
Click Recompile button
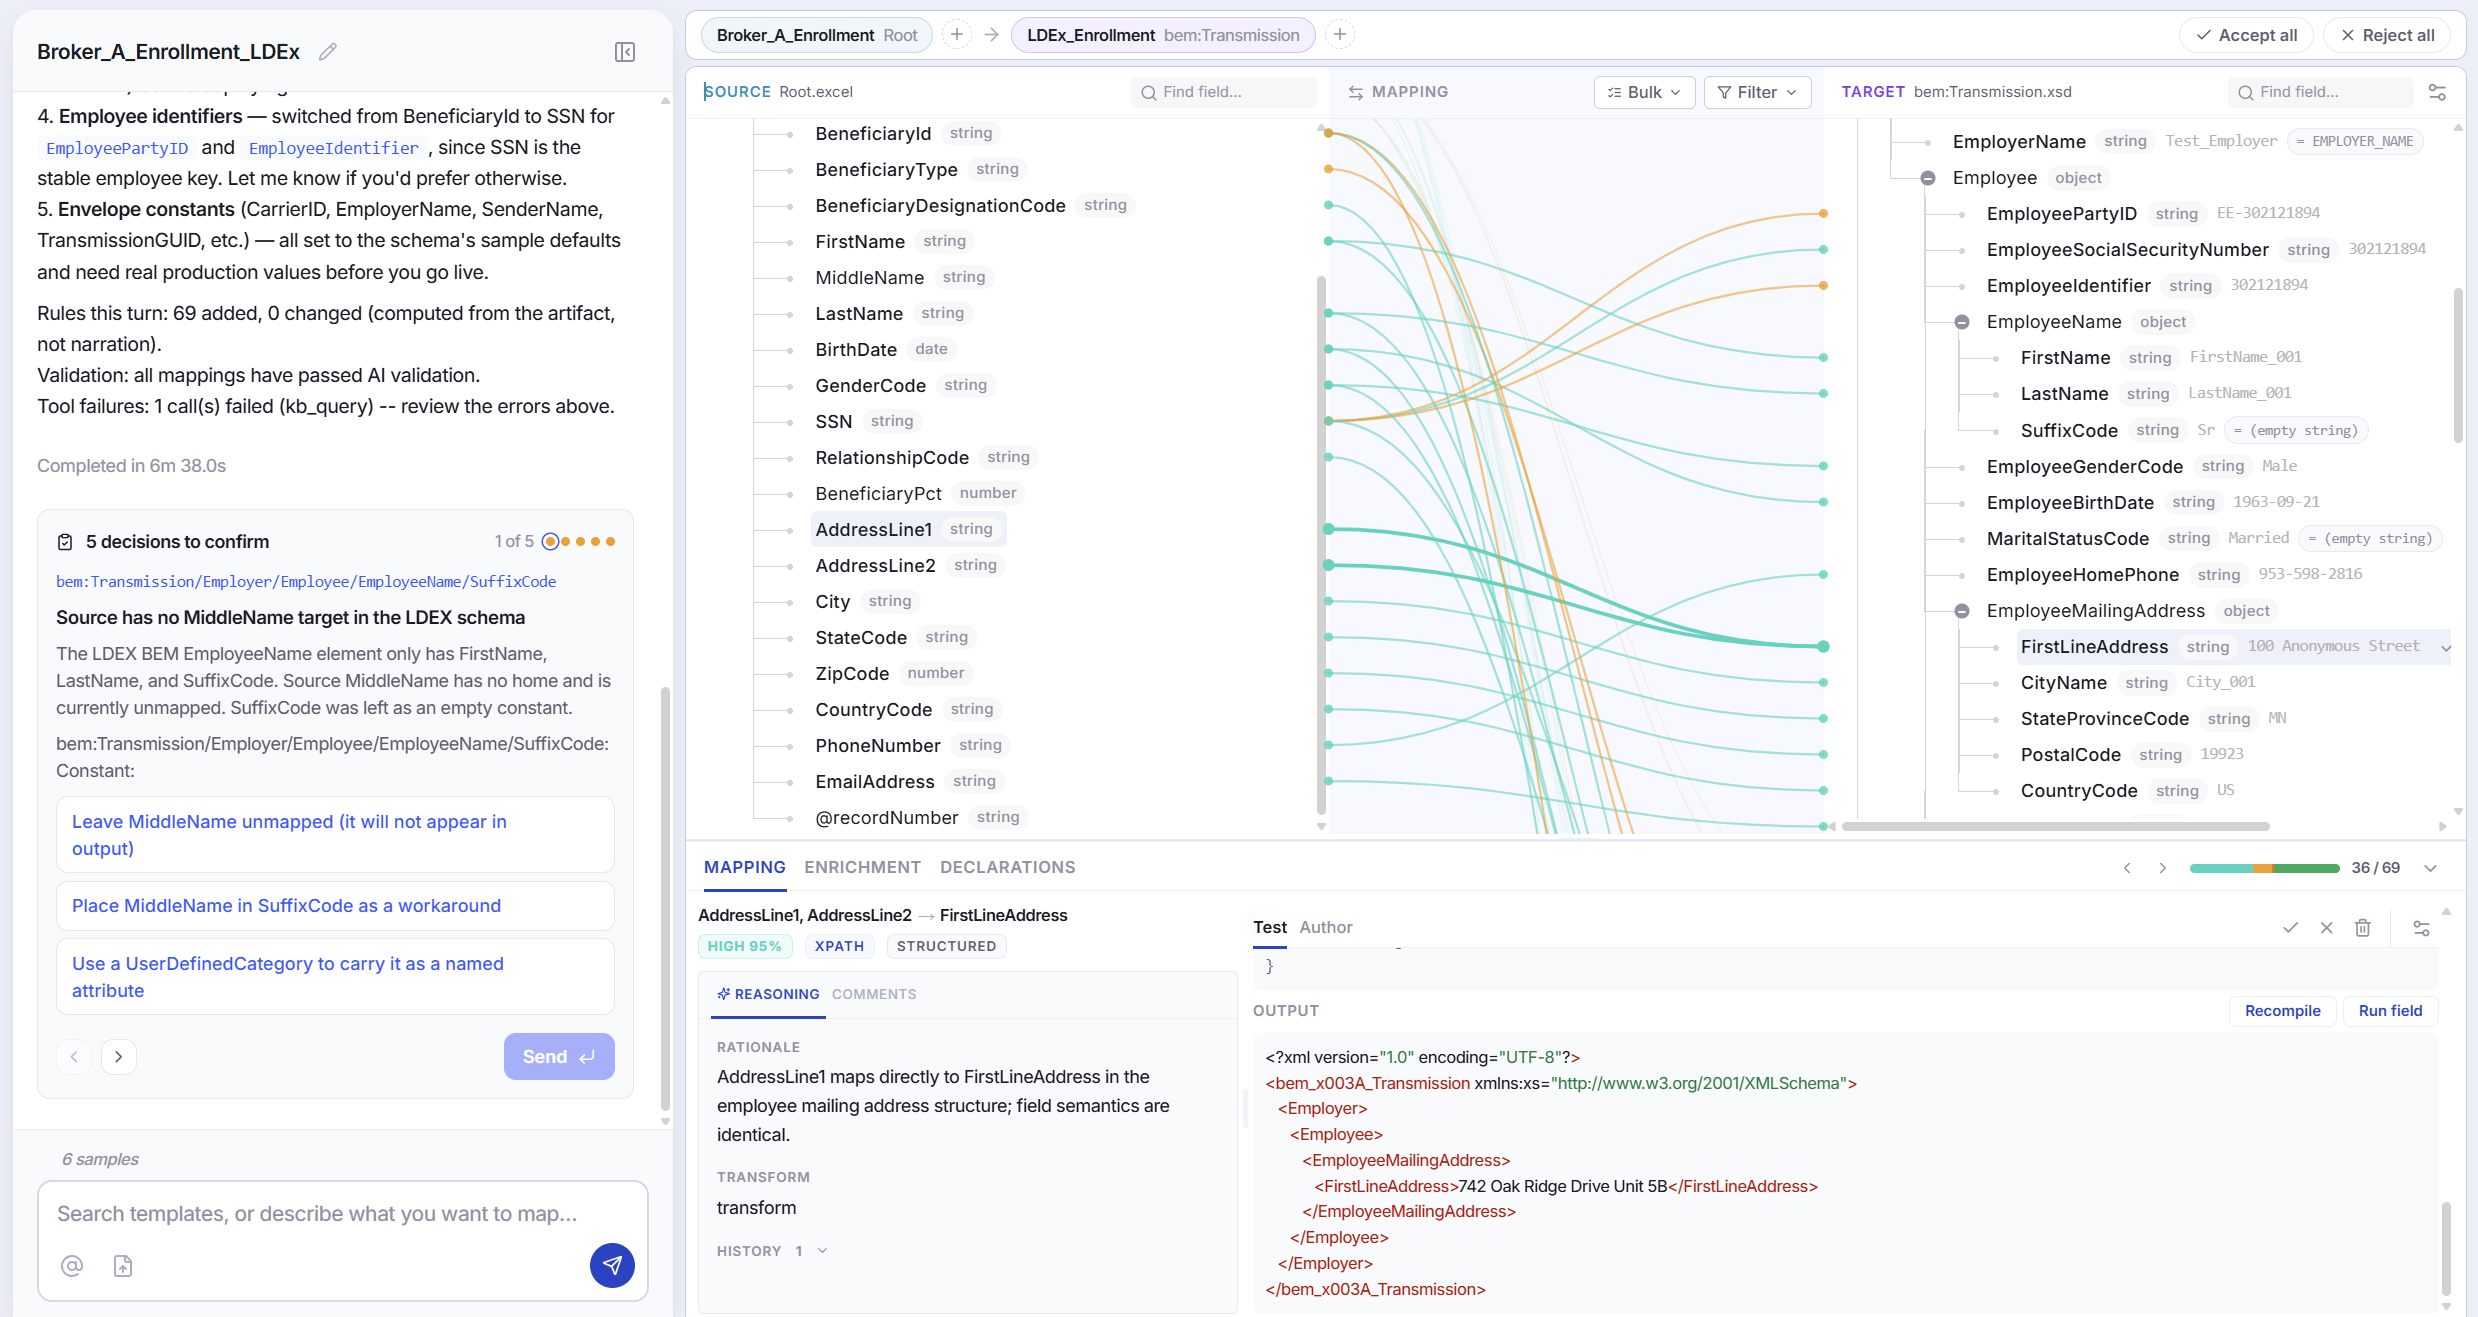2282,1011
